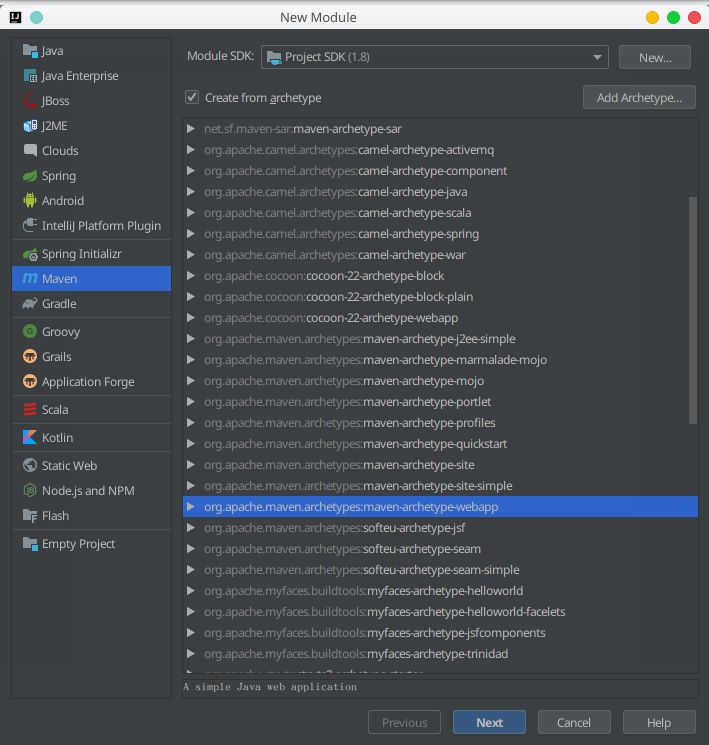
Task: Select the Static Web globe icon
Action: pos(30,466)
